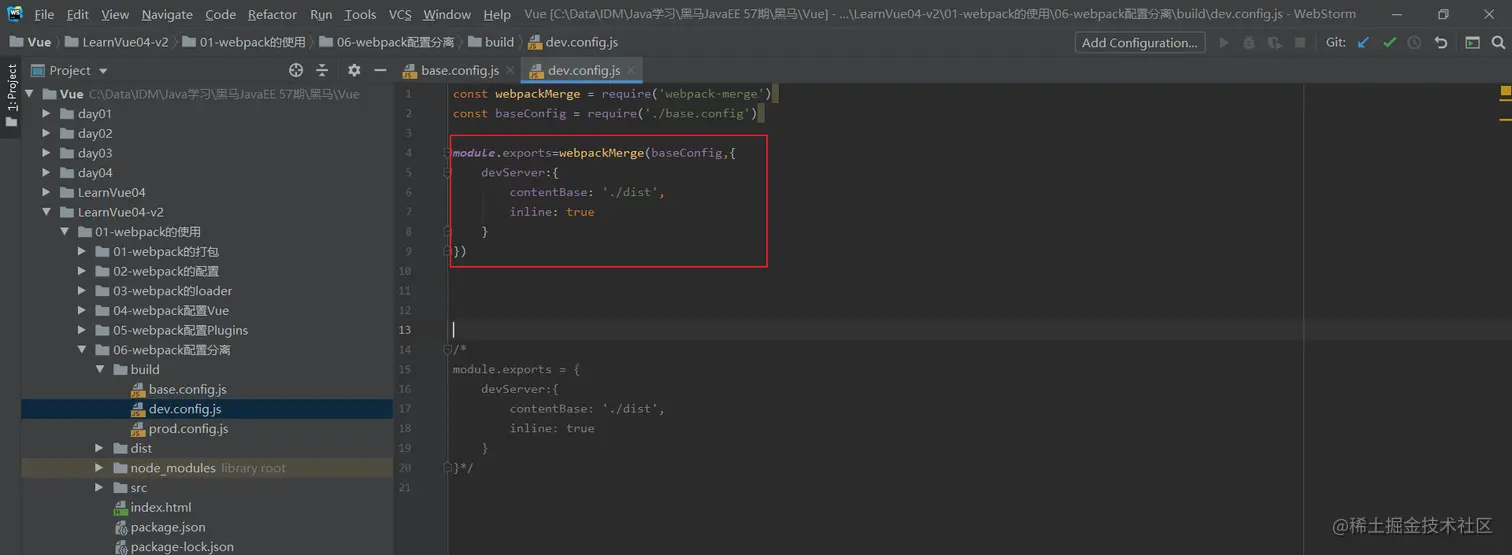Close the dev.config.js editor tab
This screenshot has height=555, width=1512.
coord(631,70)
